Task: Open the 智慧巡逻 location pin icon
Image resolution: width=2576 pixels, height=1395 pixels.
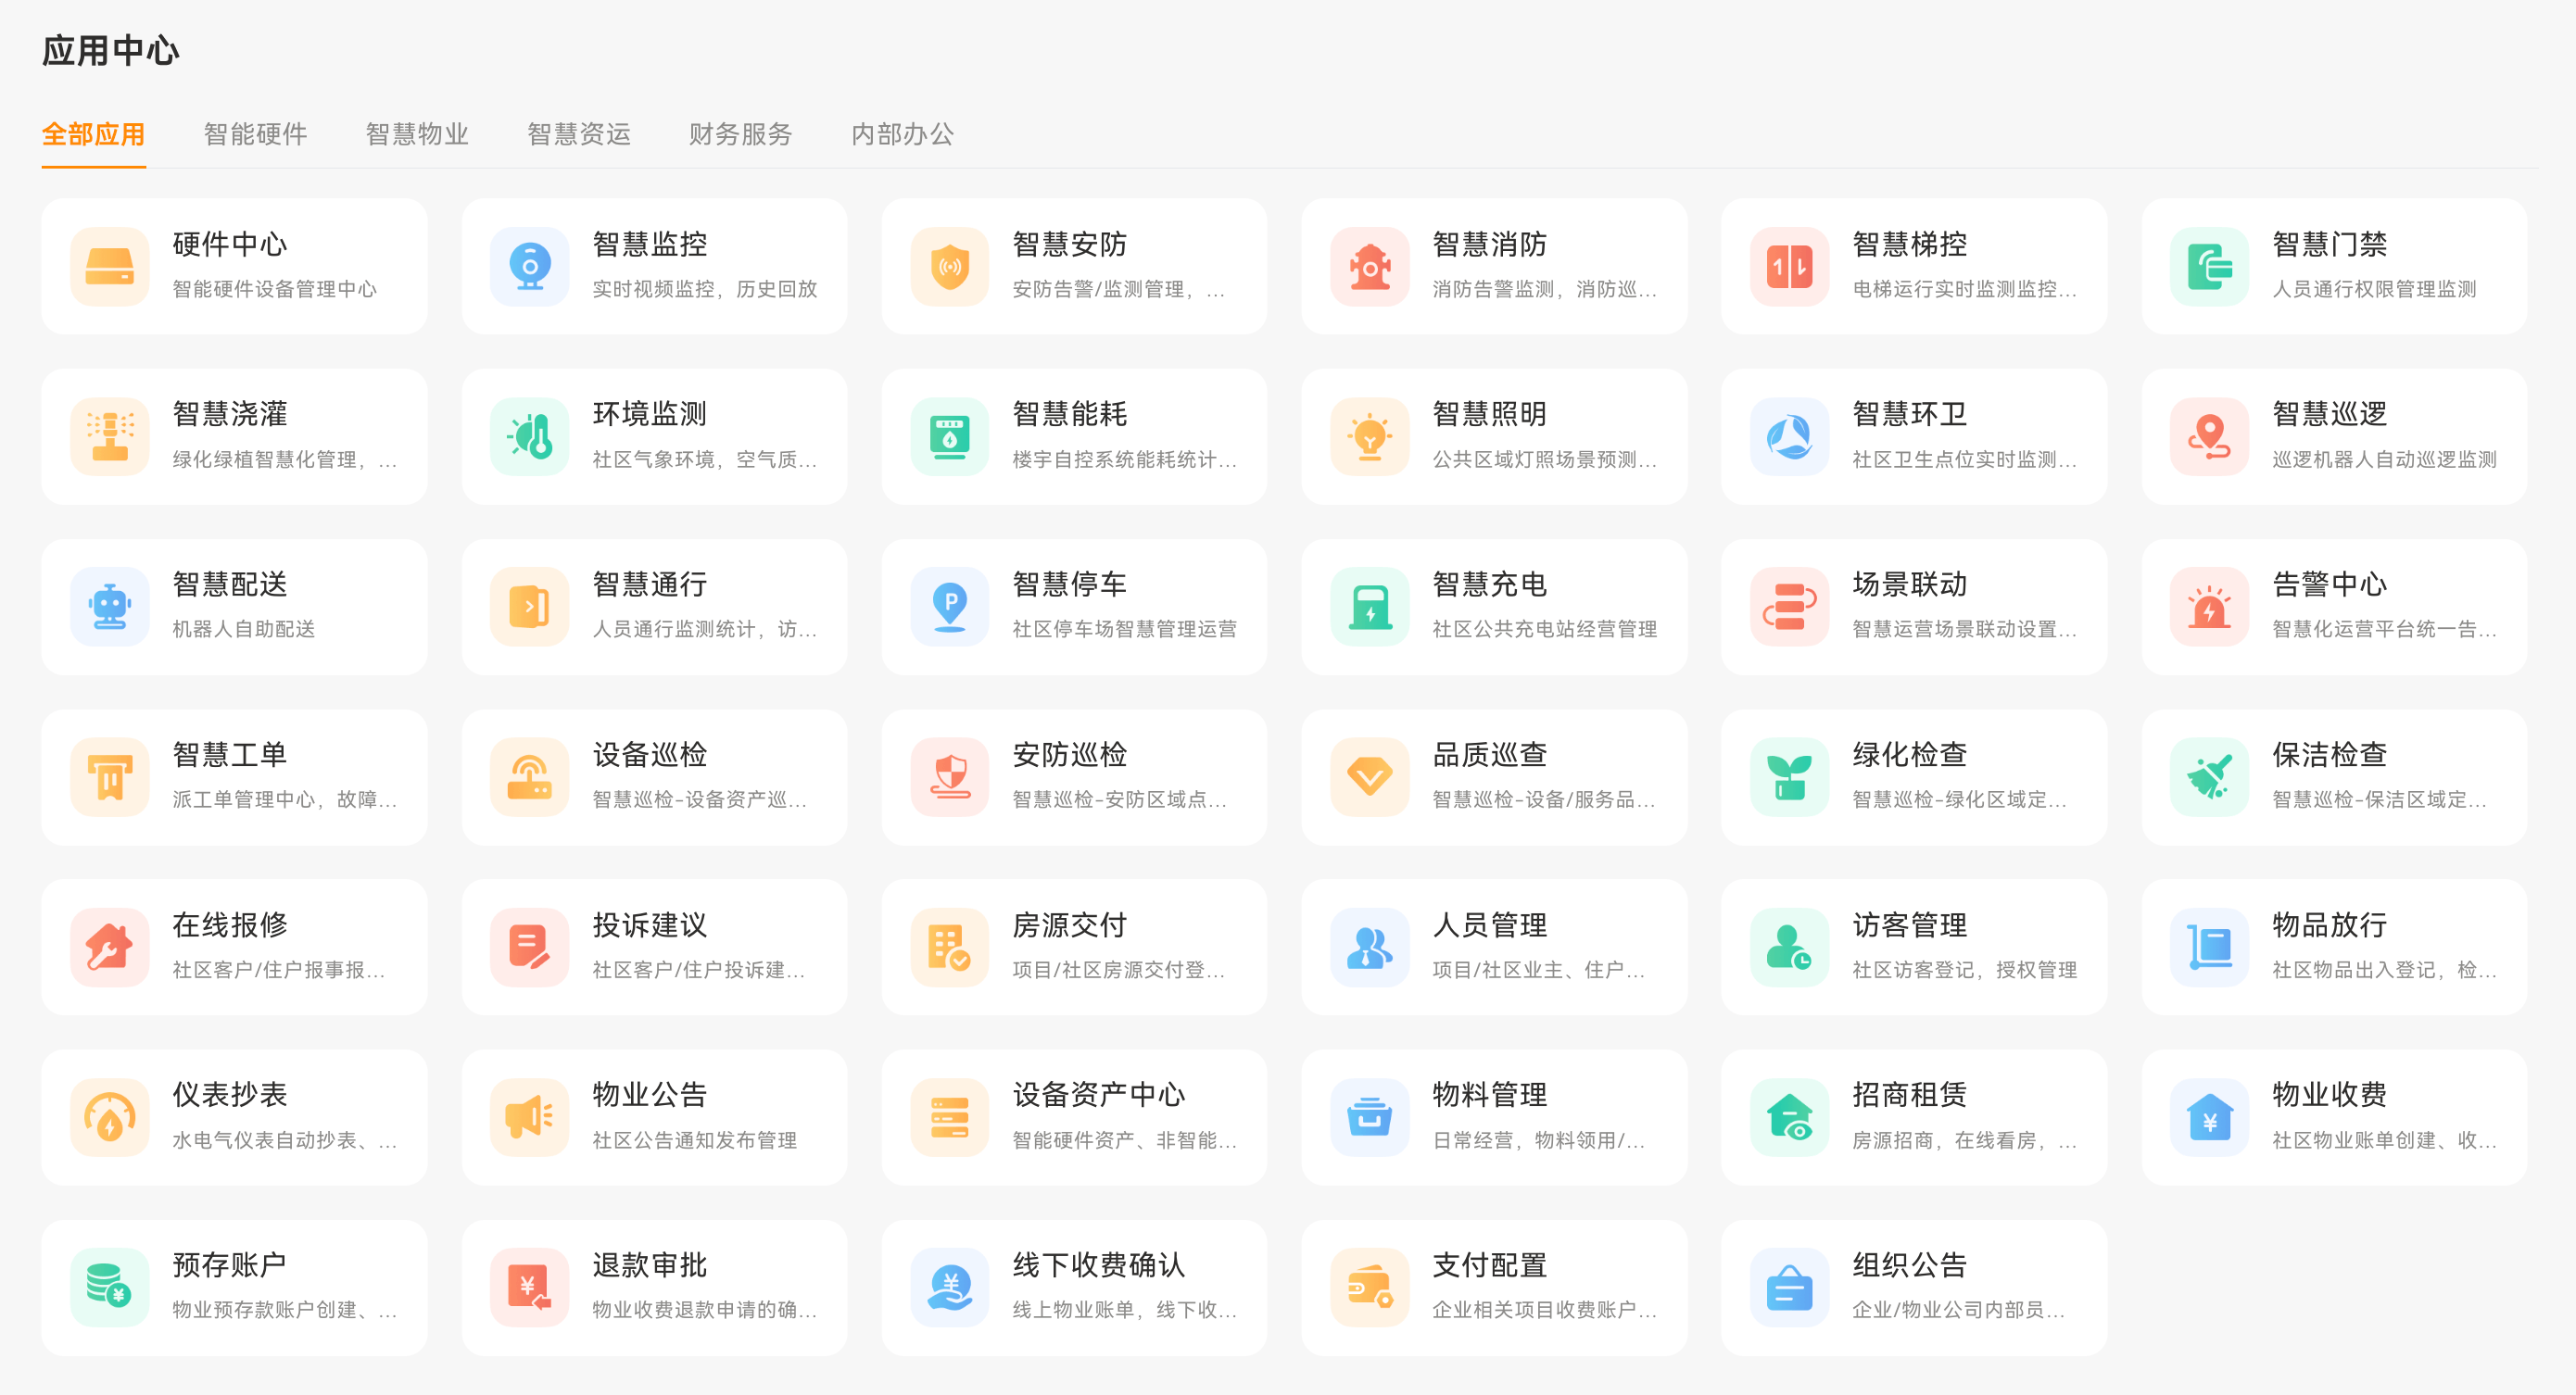Action: coord(2210,436)
